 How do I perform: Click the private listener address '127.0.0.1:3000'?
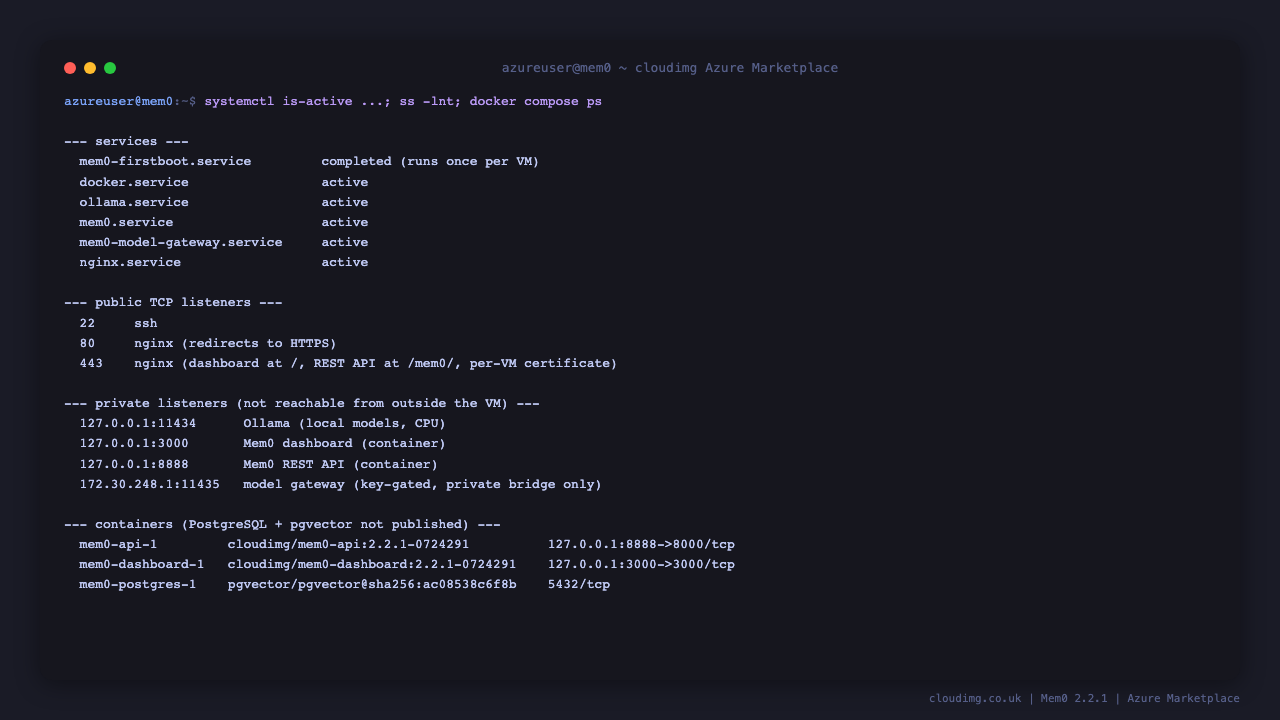click(x=134, y=444)
